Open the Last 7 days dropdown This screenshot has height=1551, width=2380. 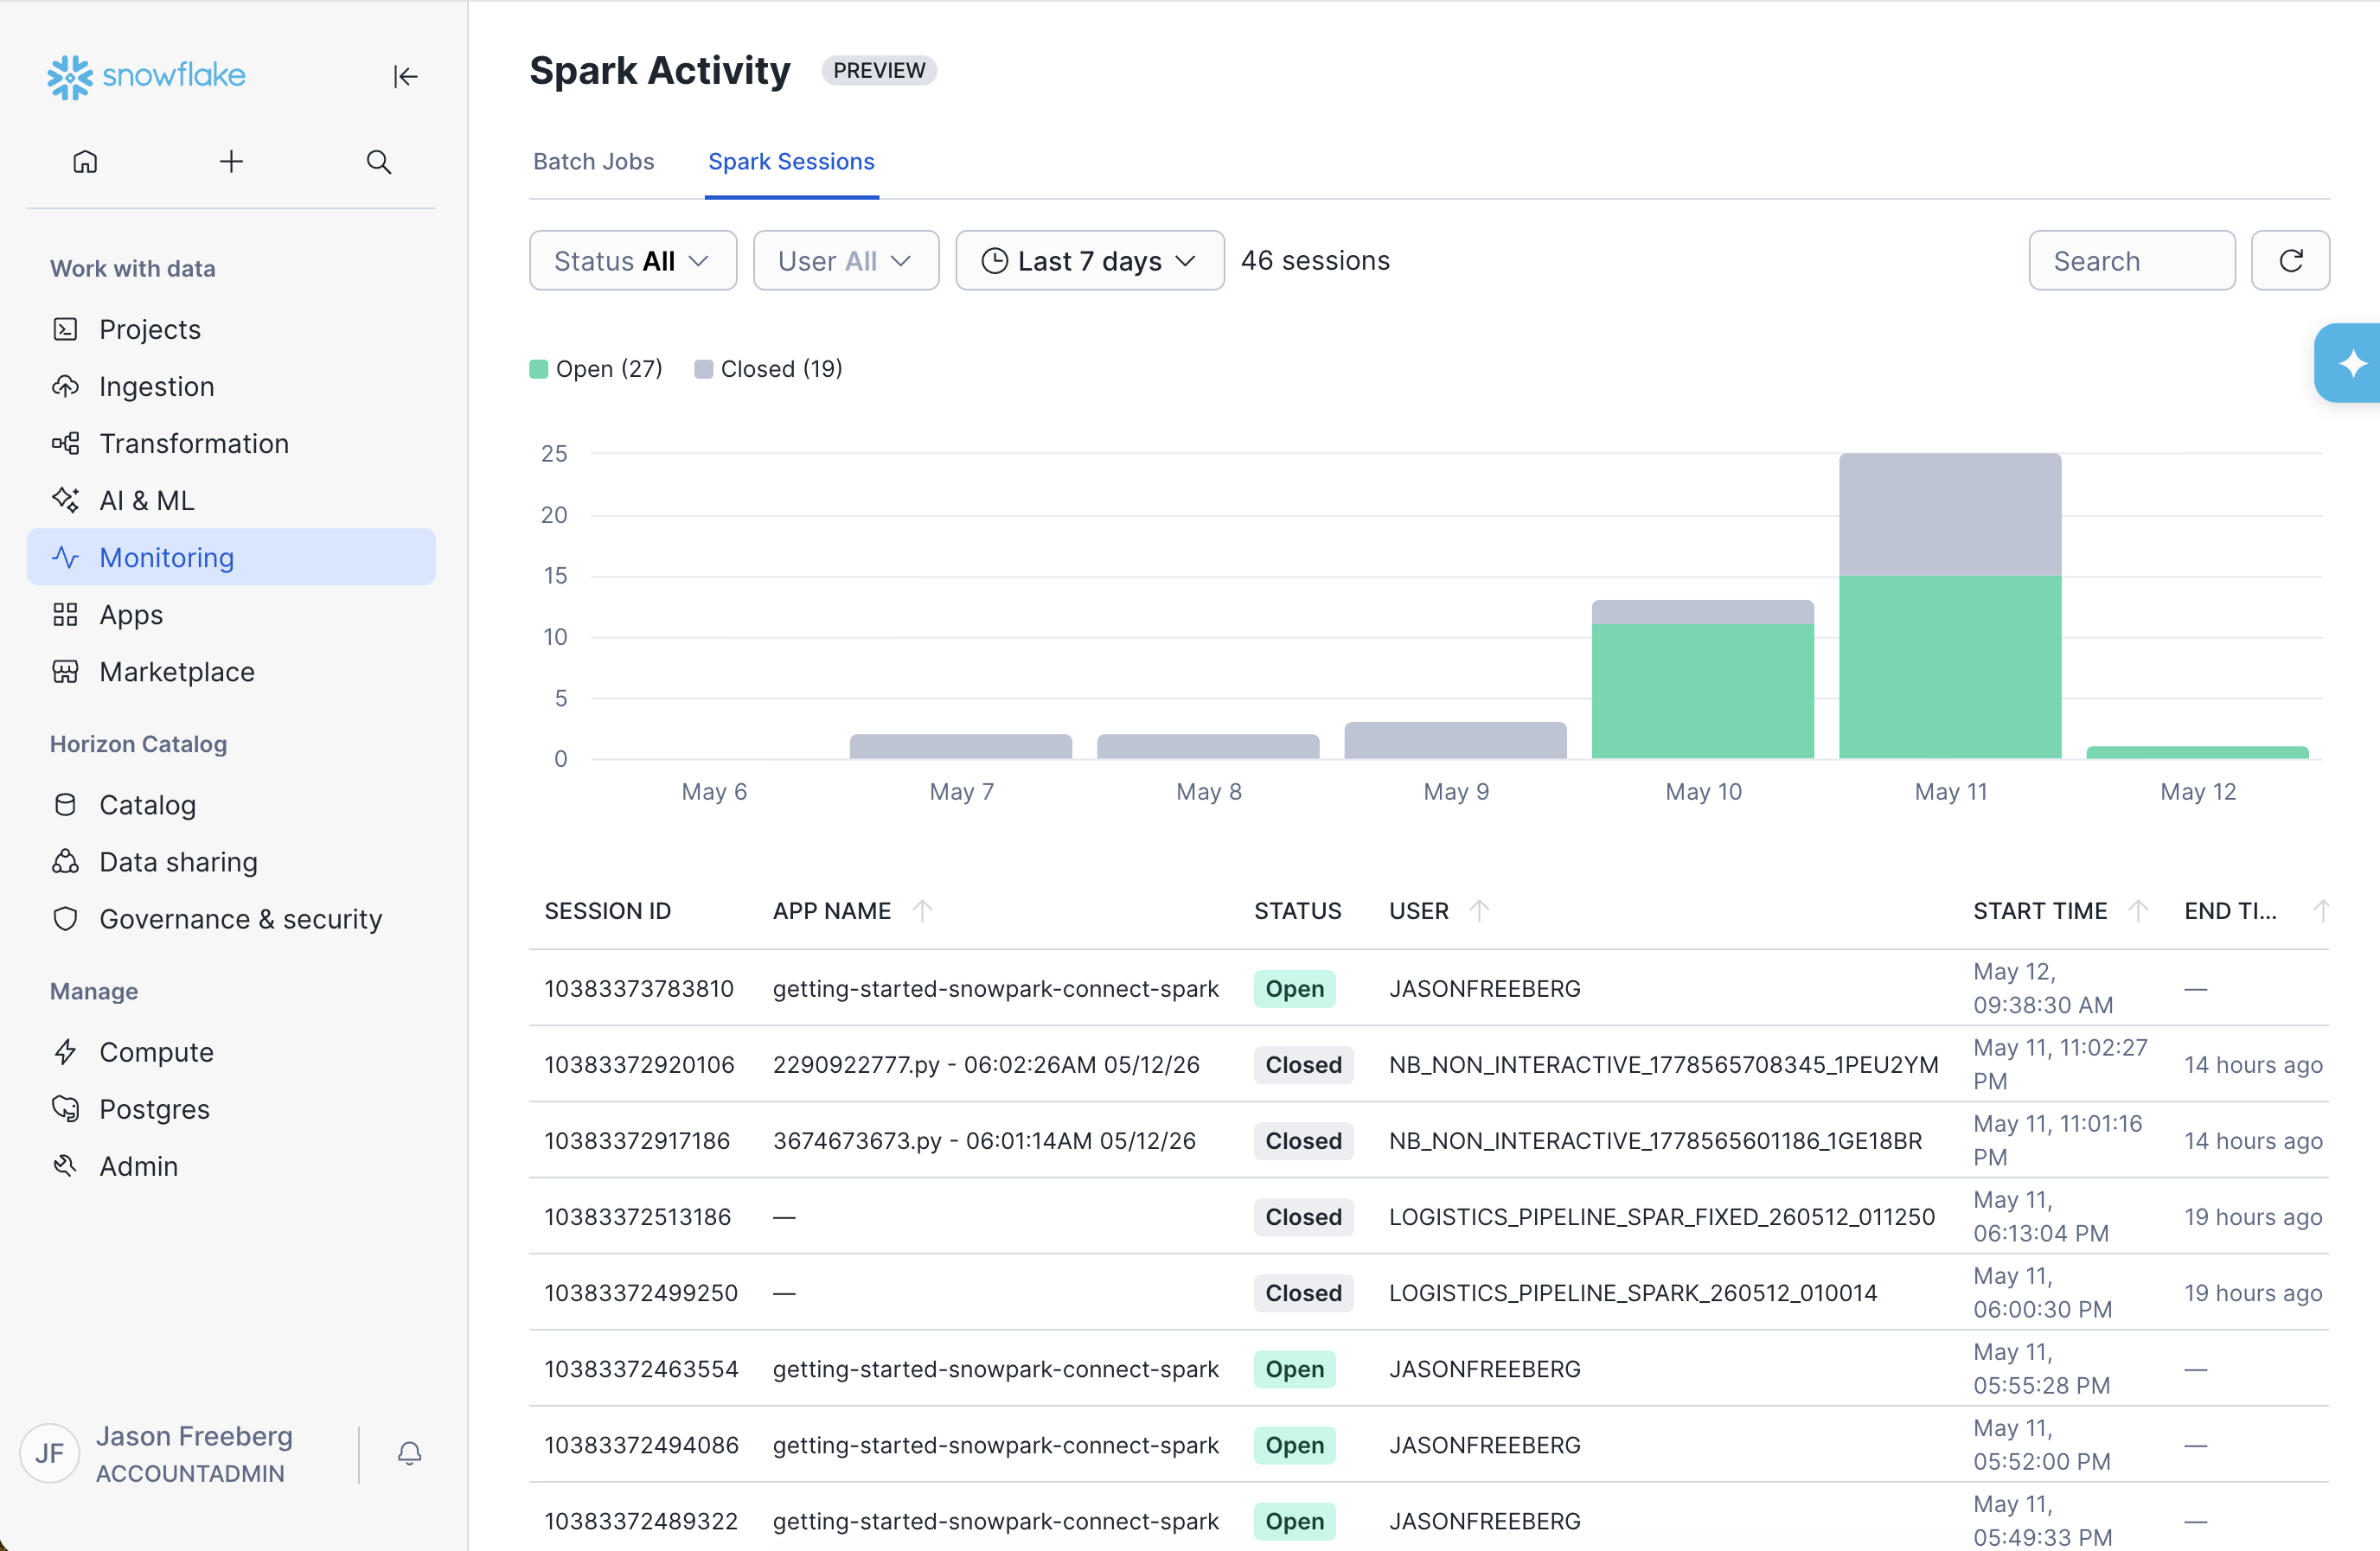tap(1090, 260)
